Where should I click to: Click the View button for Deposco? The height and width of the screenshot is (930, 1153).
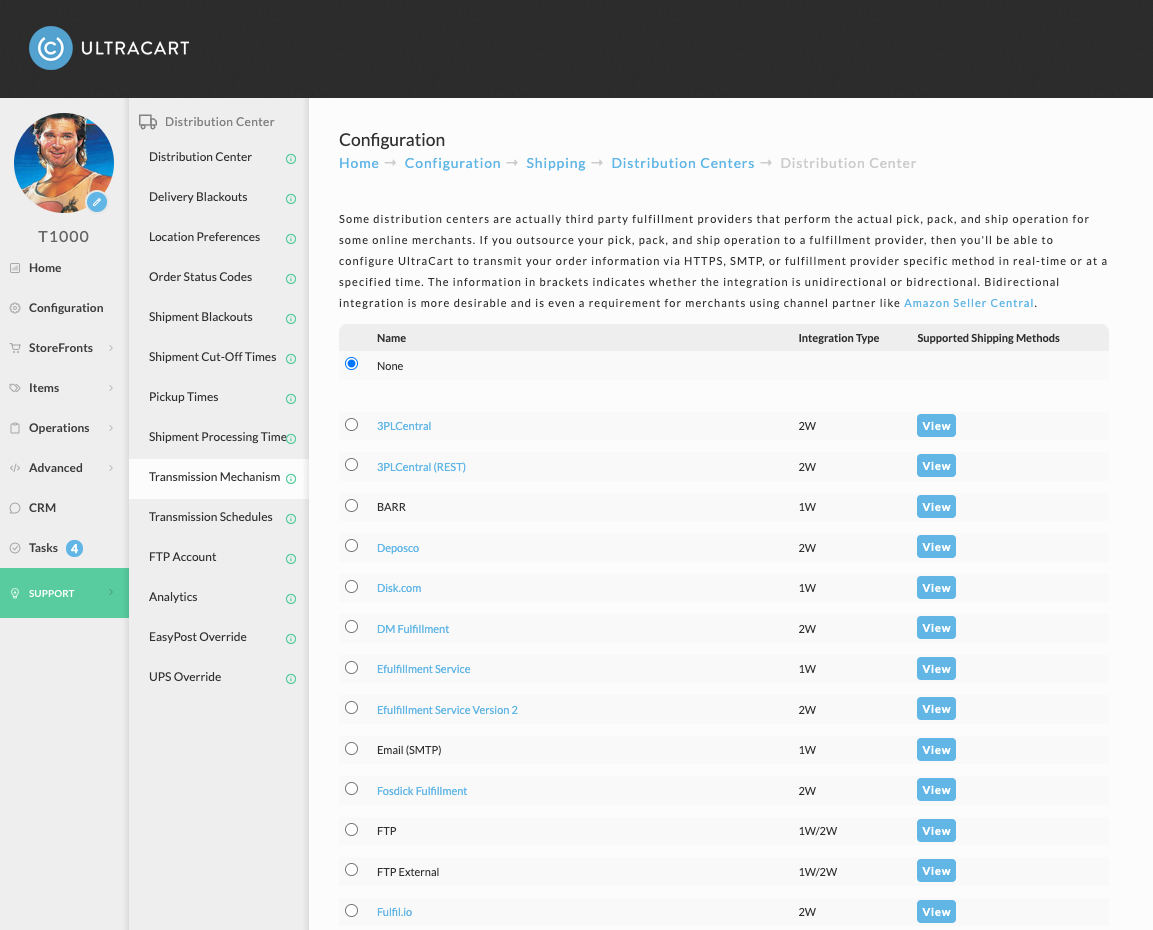click(x=936, y=547)
